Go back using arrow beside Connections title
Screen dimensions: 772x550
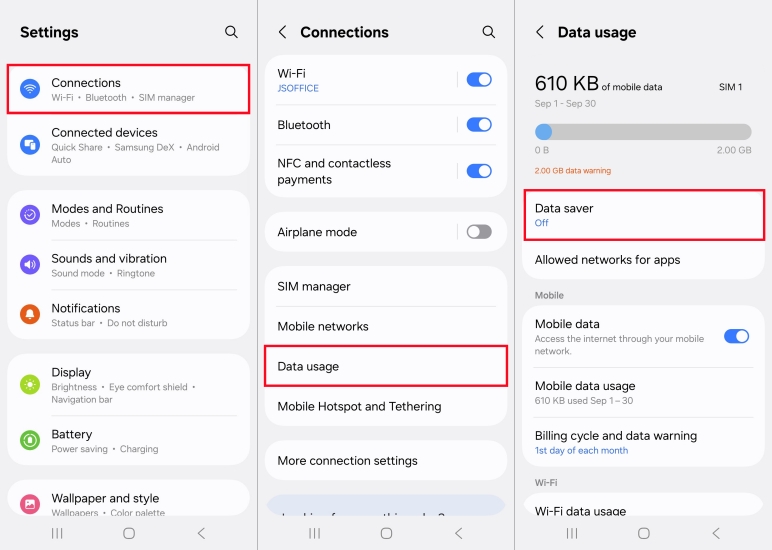click(283, 32)
